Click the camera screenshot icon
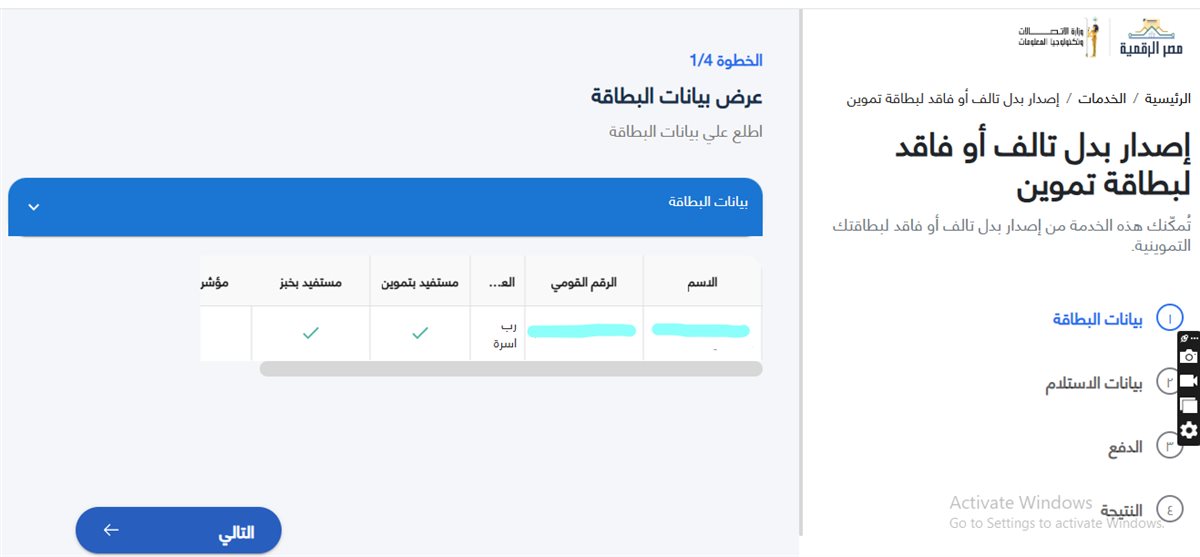The width and height of the screenshot is (1200, 557). pos(1189,356)
